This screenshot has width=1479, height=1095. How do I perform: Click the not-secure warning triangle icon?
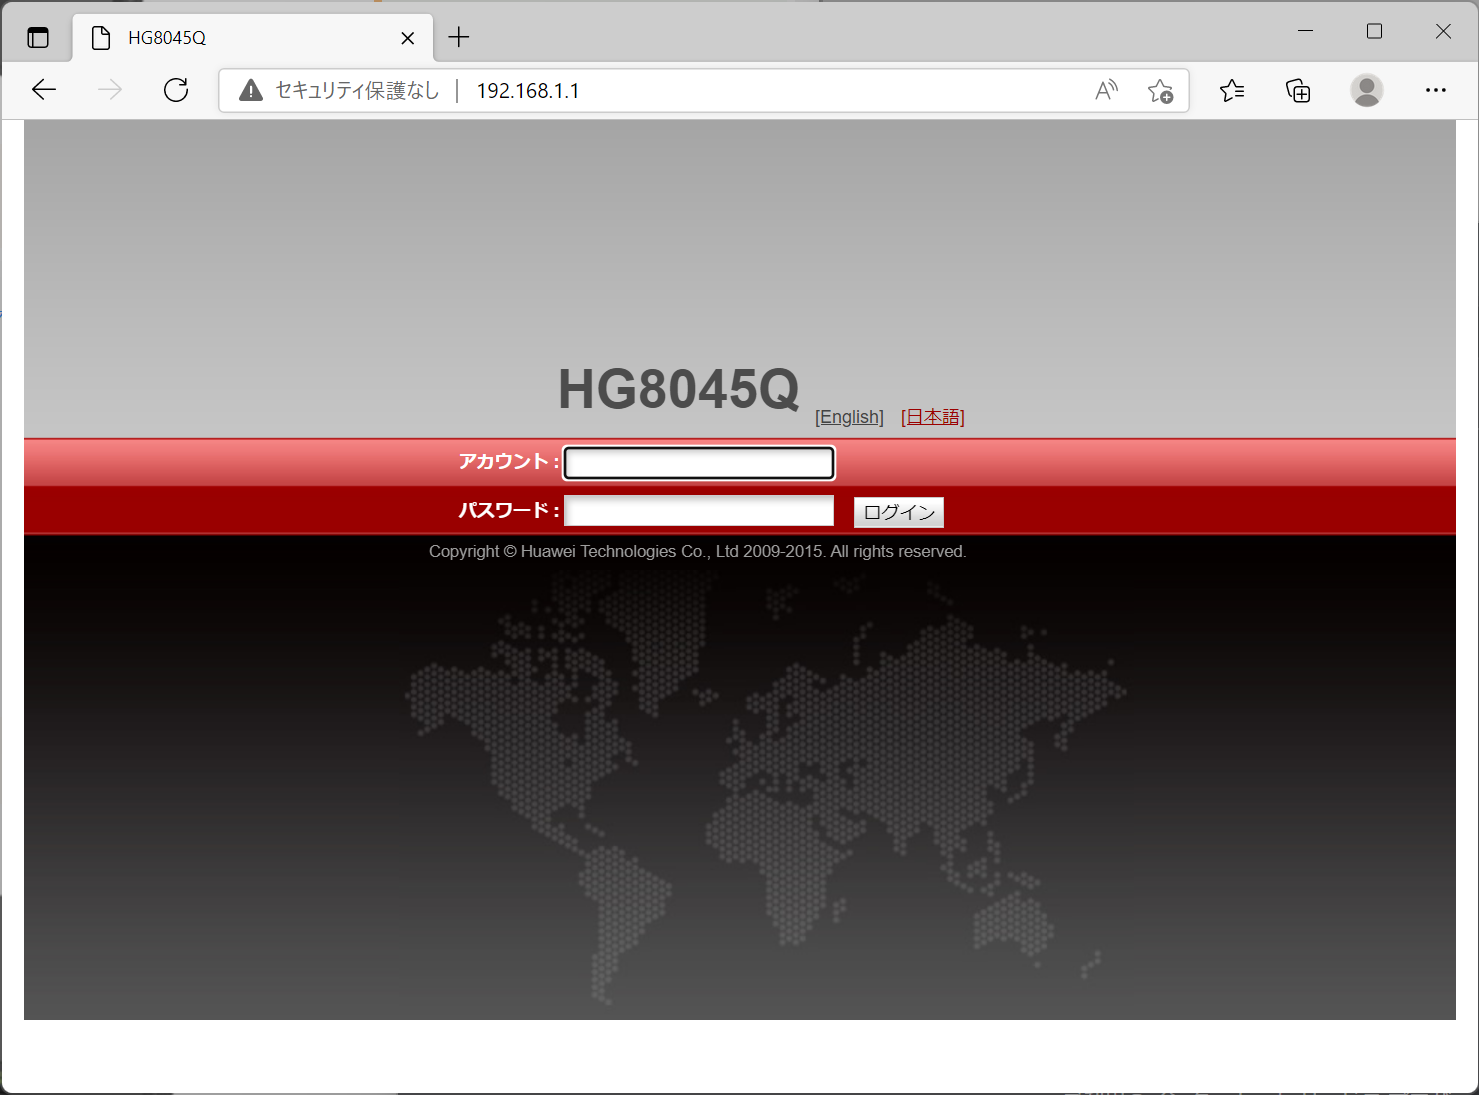(251, 91)
